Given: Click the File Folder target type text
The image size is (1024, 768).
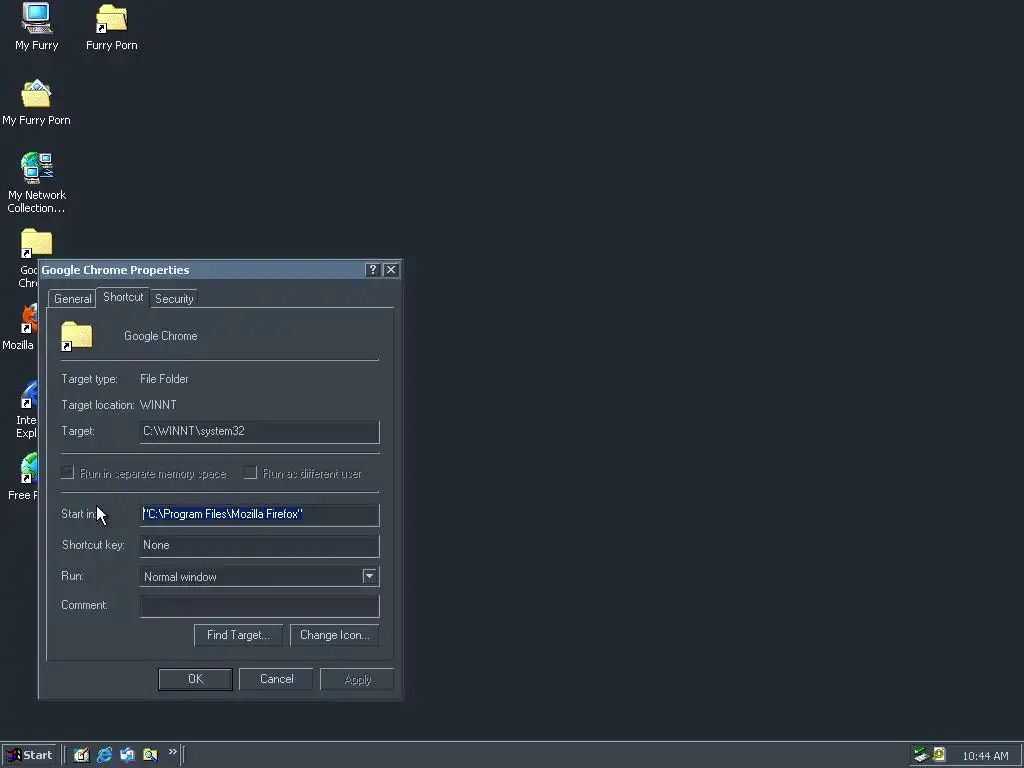Looking at the screenshot, I should pos(164,379).
